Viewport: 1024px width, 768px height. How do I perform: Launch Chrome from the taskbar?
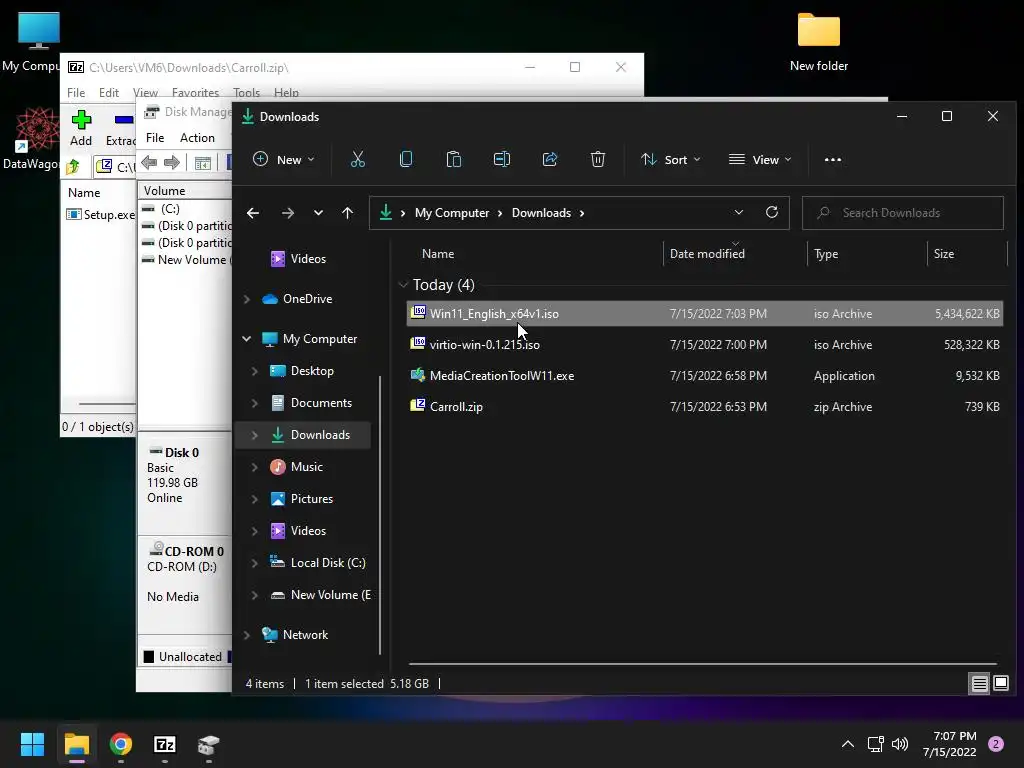[121, 744]
